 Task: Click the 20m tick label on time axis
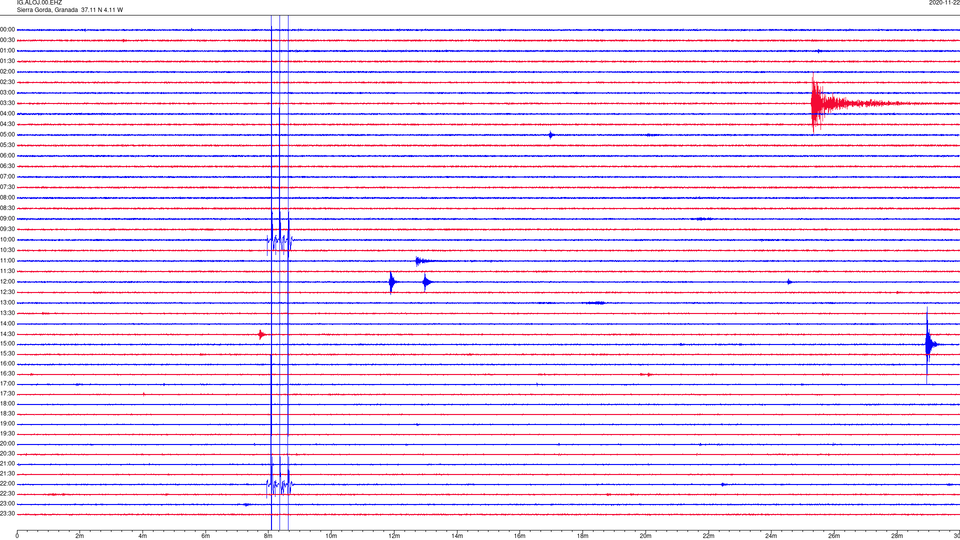[645, 536]
